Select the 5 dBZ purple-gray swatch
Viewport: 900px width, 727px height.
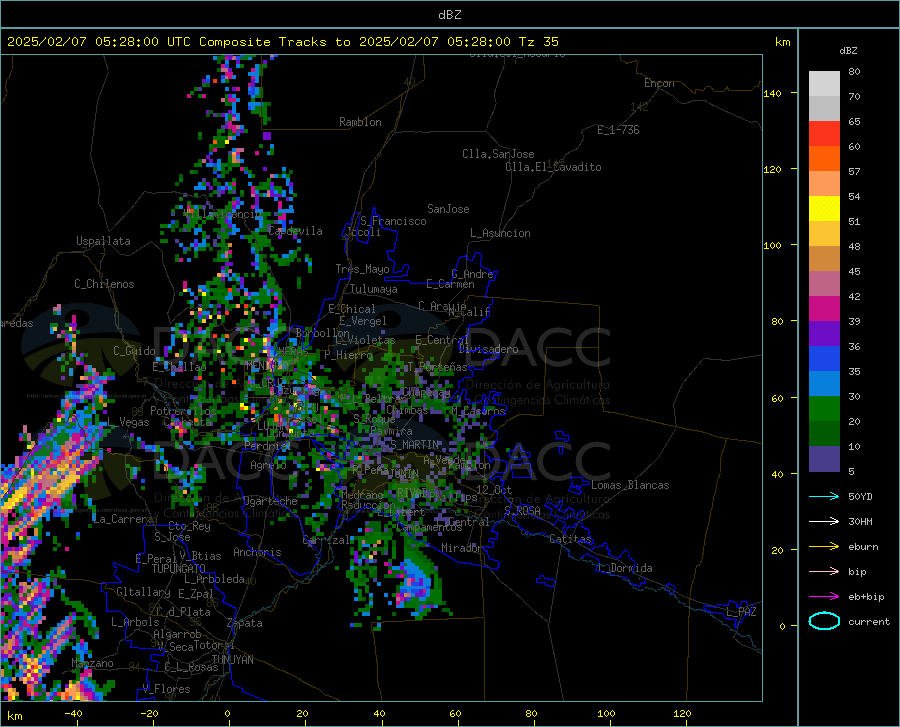click(x=824, y=459)
